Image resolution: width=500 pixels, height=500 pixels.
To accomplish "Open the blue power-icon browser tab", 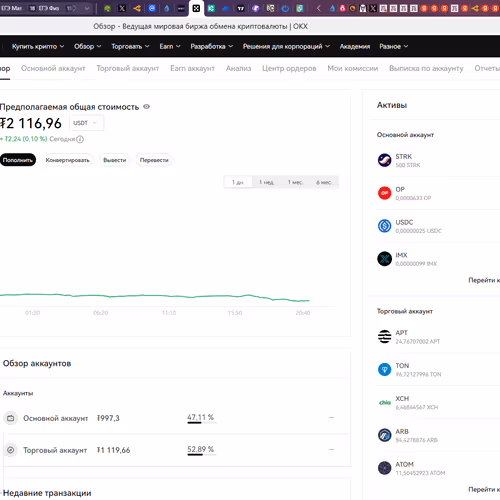I will [285, 8].
